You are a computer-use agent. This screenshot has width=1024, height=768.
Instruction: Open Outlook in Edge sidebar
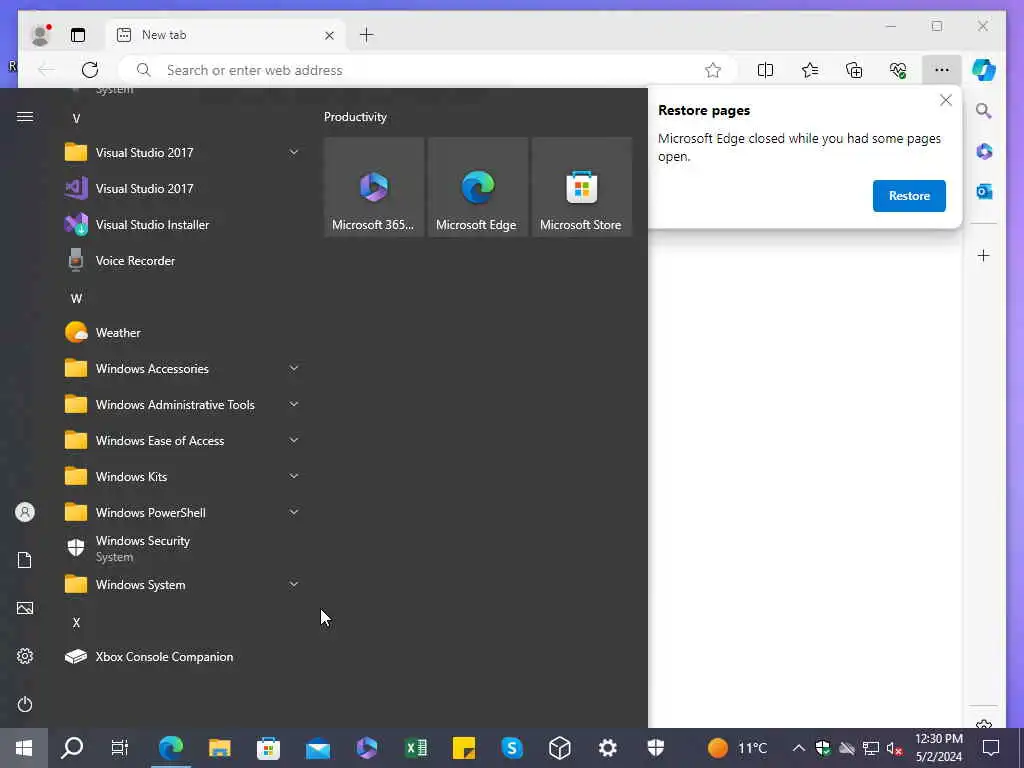pos(984,191)
